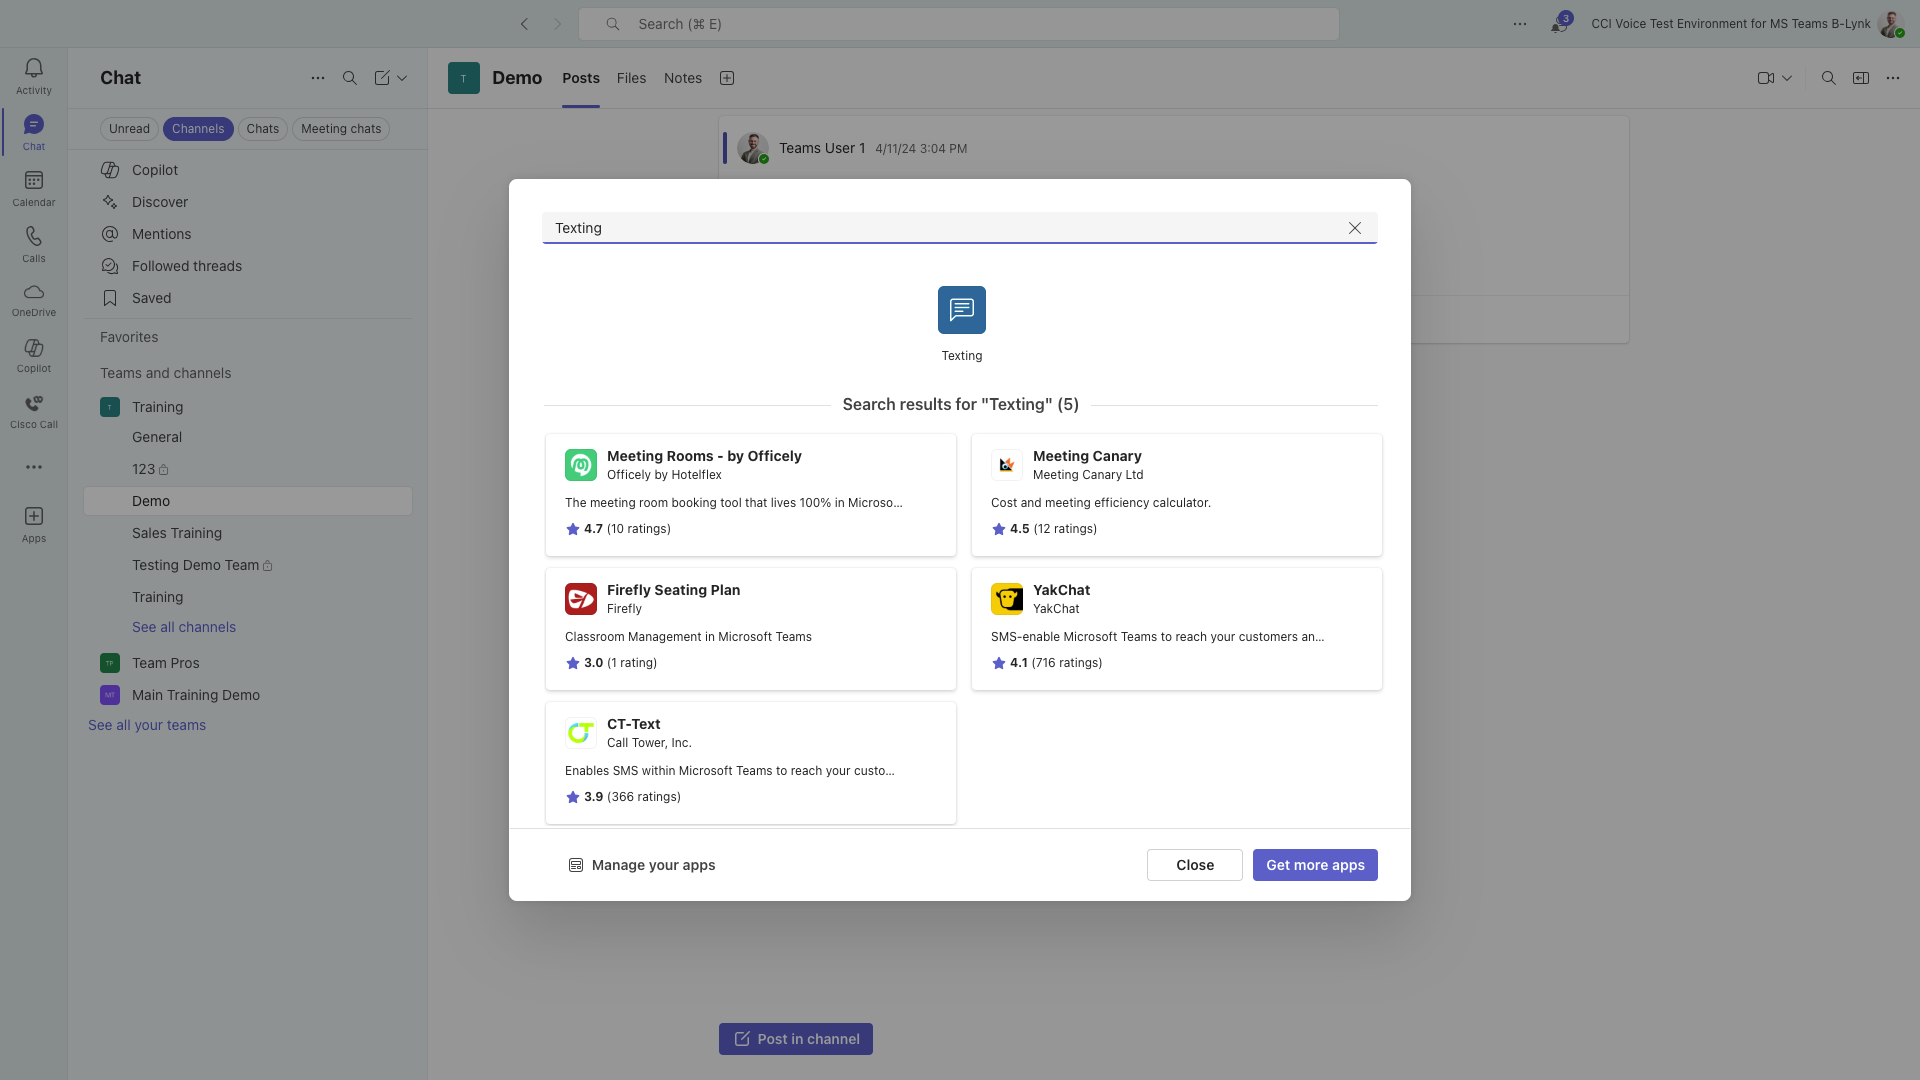Open the Activity feed
Image resolution: width=1920 pixels, height=1080 pixels.
pos(34,75)
